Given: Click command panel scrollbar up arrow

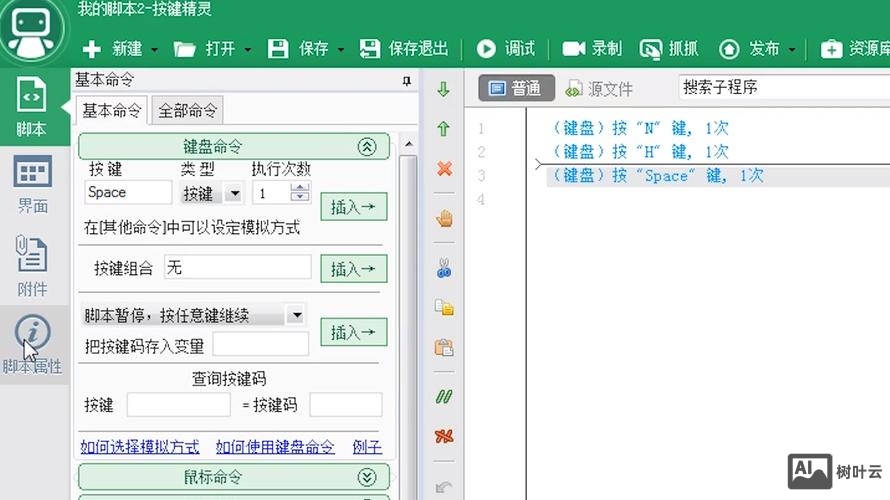Looking at the screenshot, I should click(408, 144).
